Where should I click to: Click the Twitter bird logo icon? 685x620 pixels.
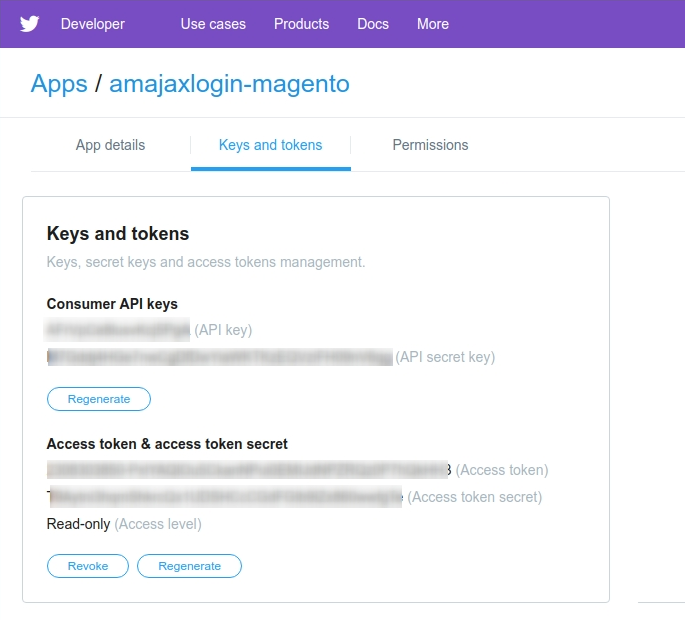pos(29,24)
